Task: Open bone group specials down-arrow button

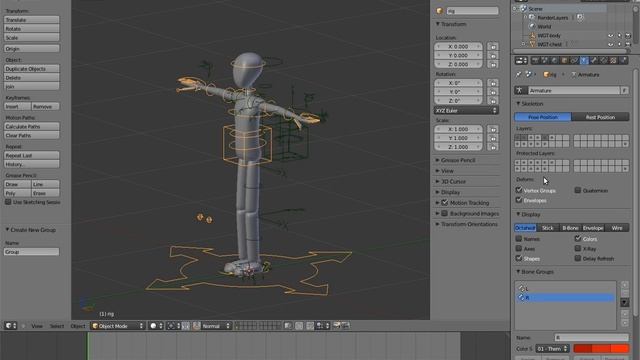Action: coord(624,302)
